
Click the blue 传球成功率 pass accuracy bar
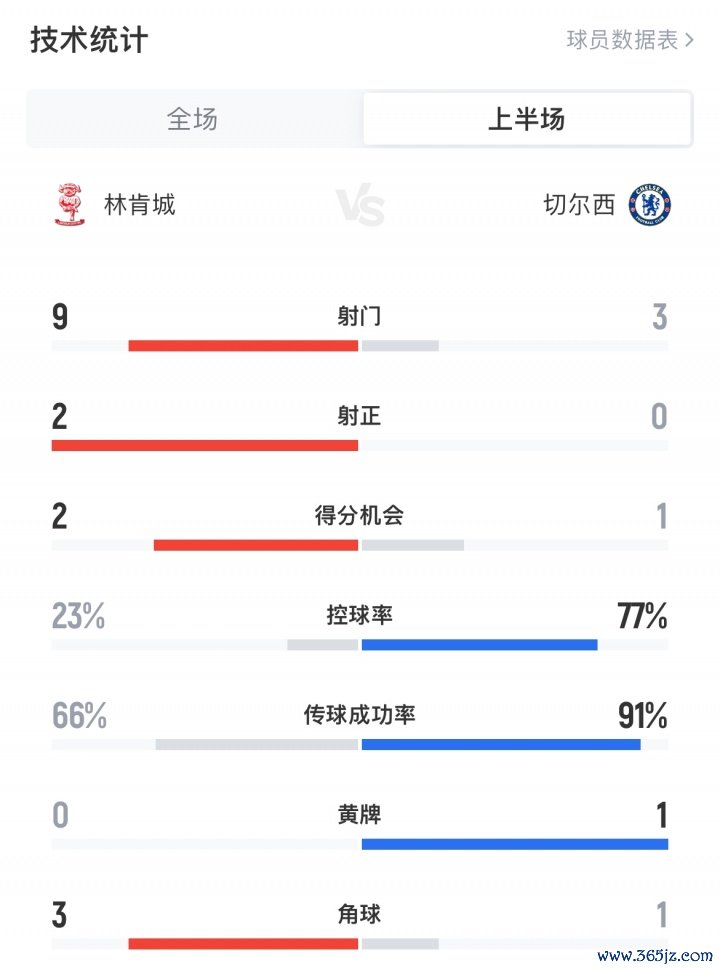pos(501,744)
